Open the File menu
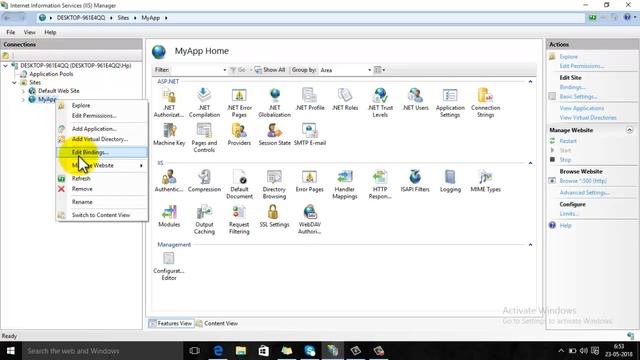Image resolution: width=640 pixels, height=360 pixels. point(11,32)
